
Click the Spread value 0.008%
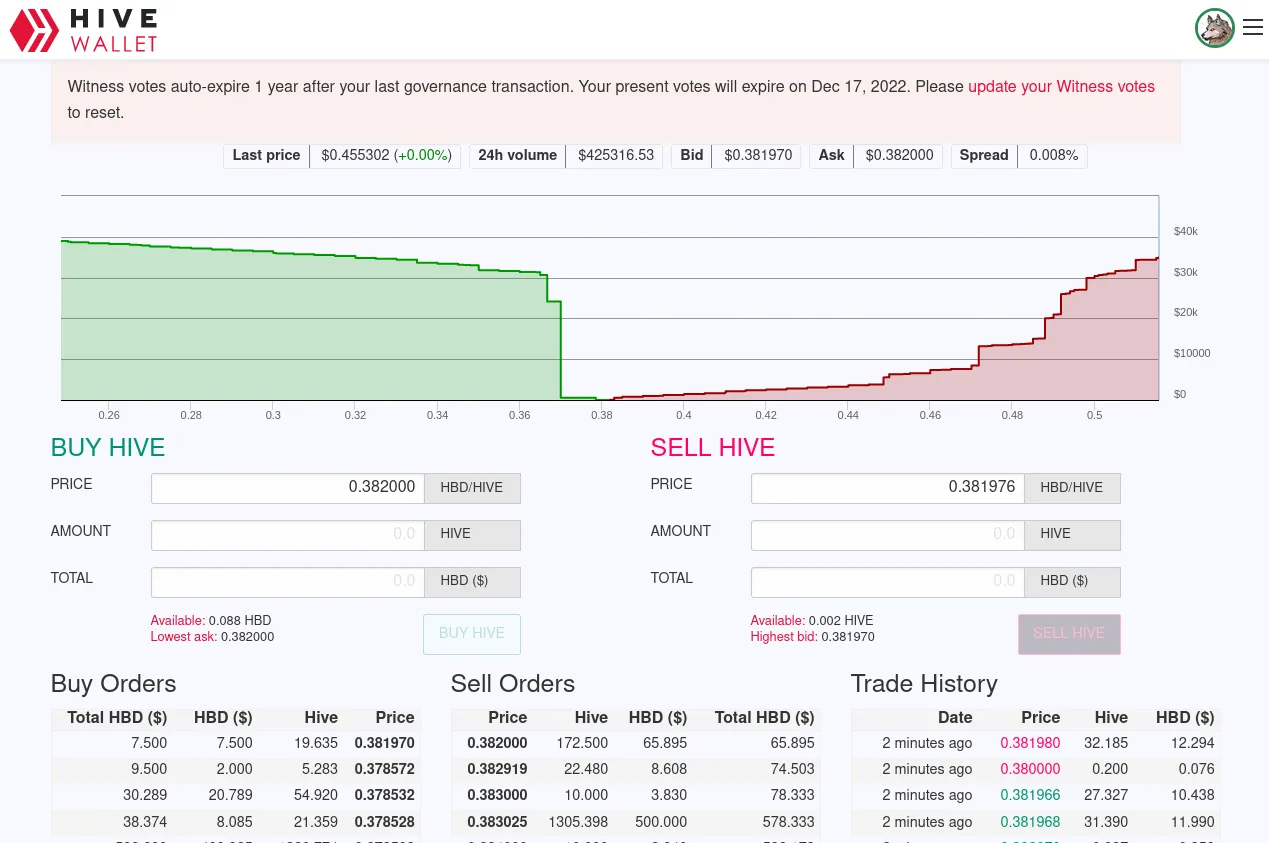[x=1054, y=155]
